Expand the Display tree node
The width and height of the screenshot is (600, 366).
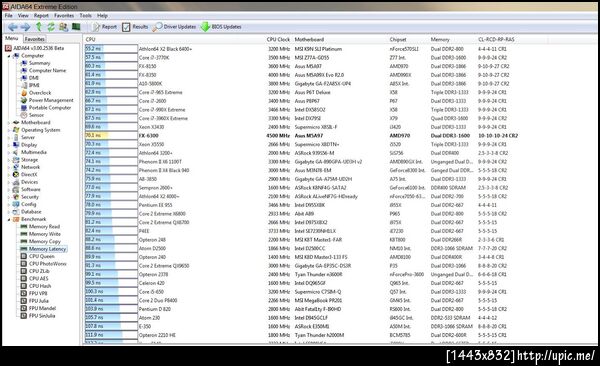tap(9, 145)
